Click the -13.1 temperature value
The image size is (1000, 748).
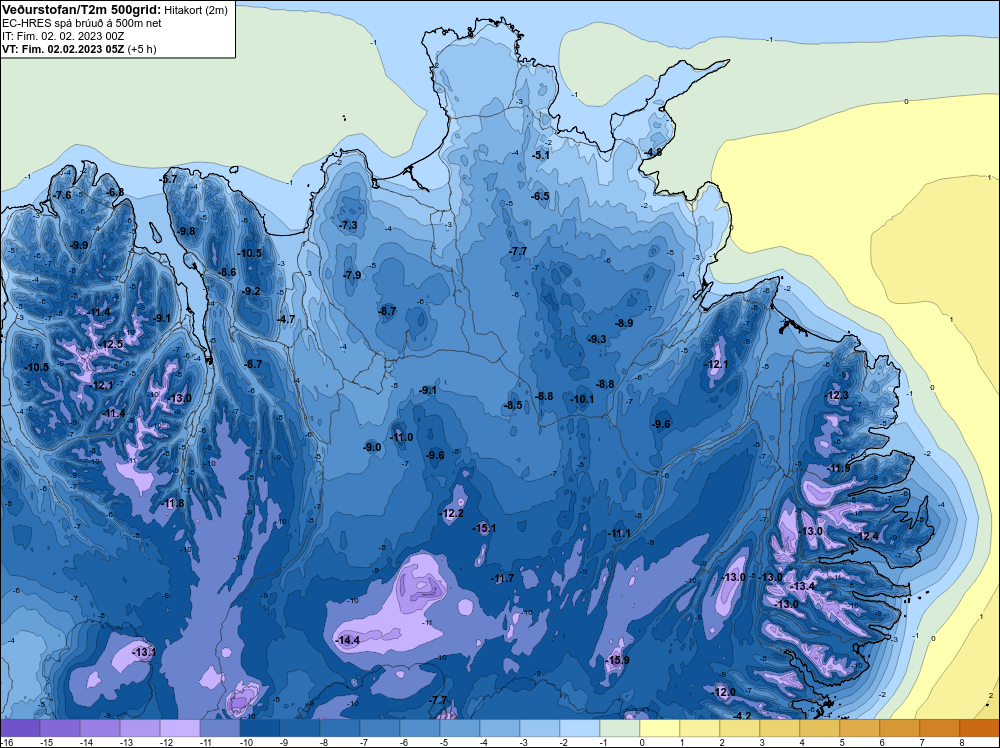click(145, 652)
